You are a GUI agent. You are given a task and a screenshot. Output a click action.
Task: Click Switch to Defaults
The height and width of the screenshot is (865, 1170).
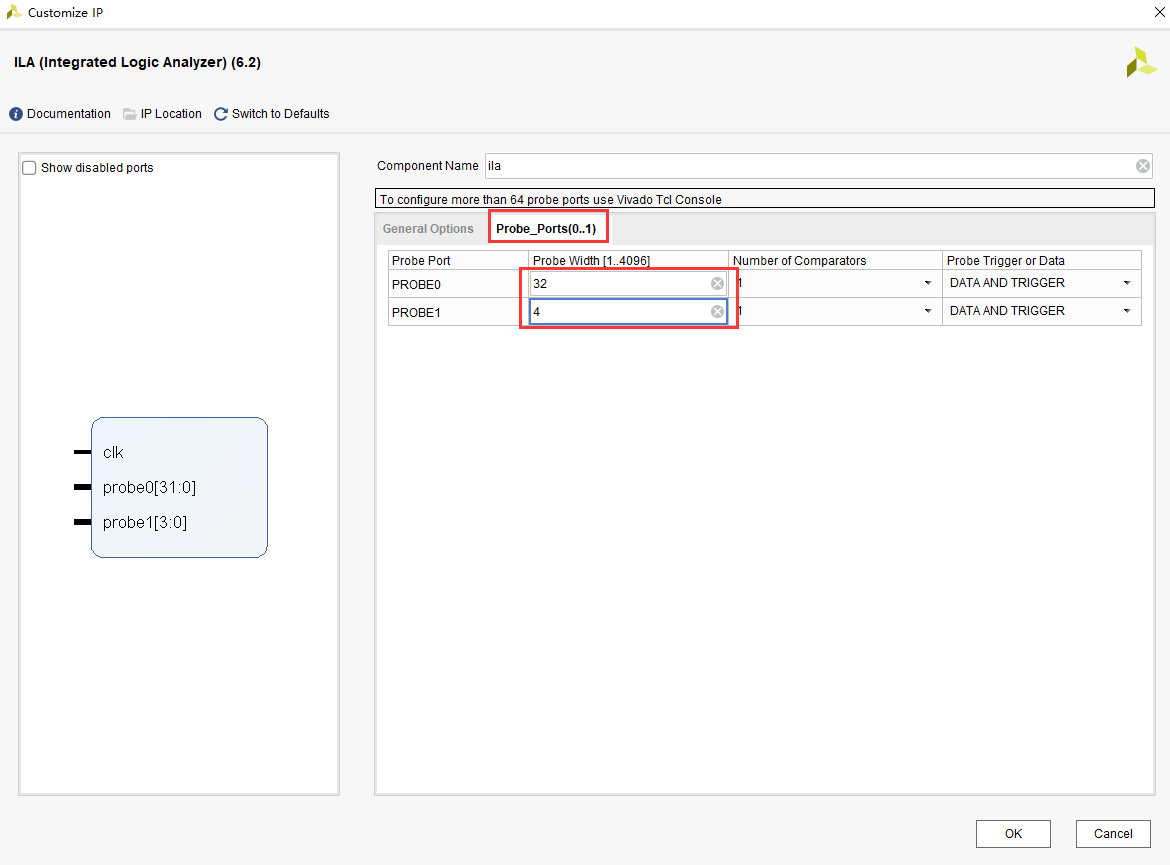(x=281, y=114)
